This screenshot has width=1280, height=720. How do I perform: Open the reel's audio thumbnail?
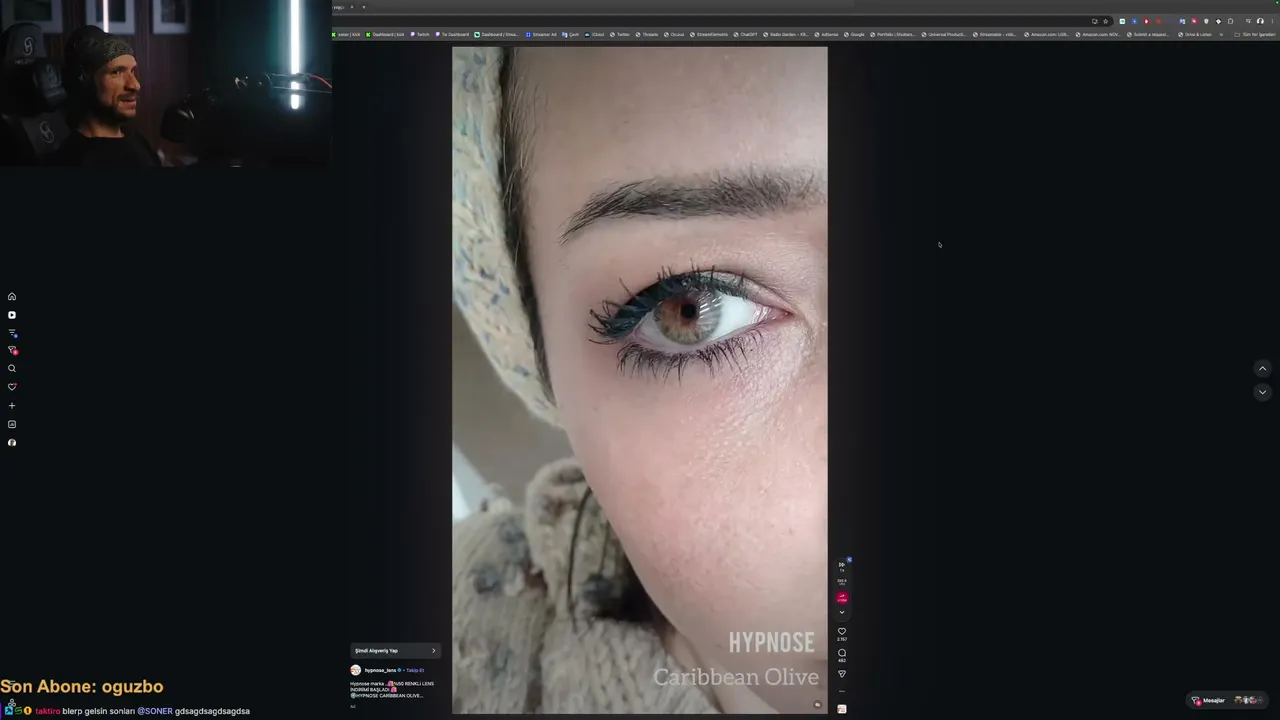[842, 709]
